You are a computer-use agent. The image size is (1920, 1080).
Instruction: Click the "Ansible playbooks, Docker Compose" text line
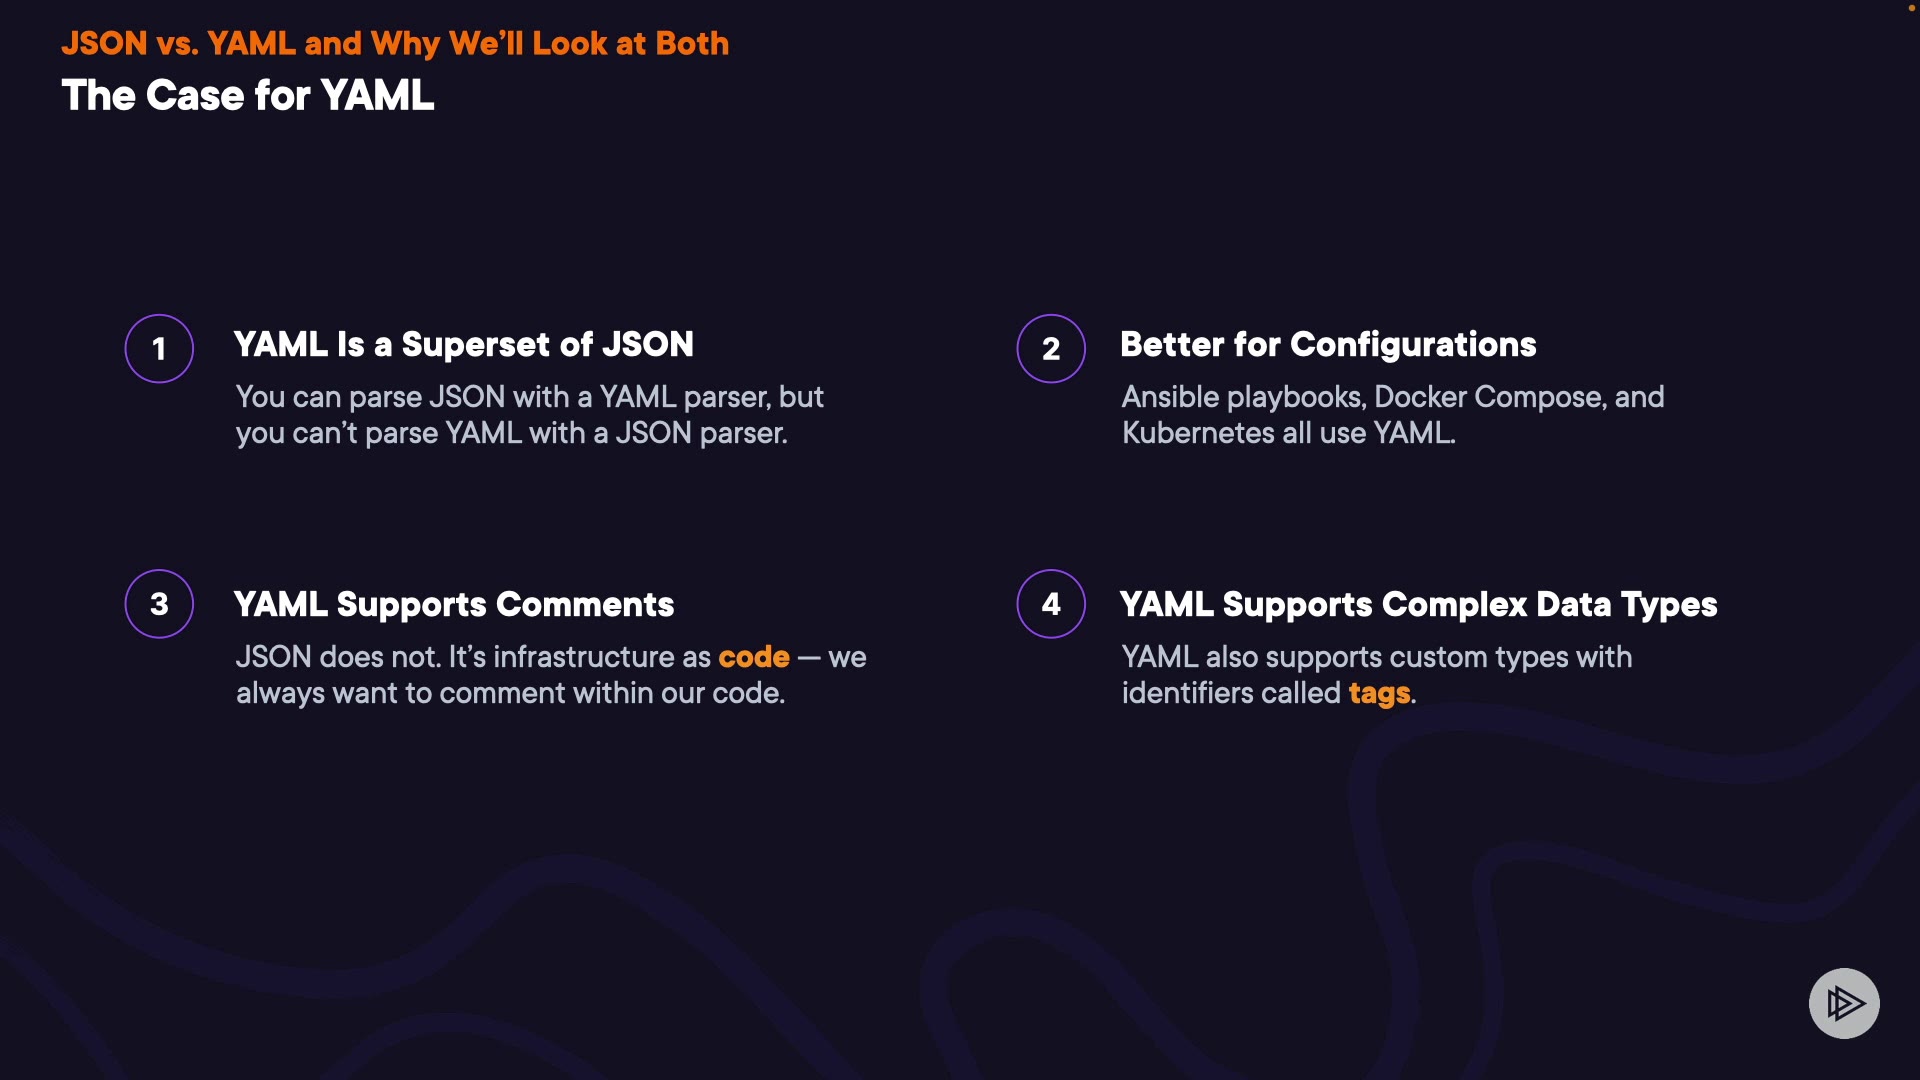click(x=1392, y=397)
